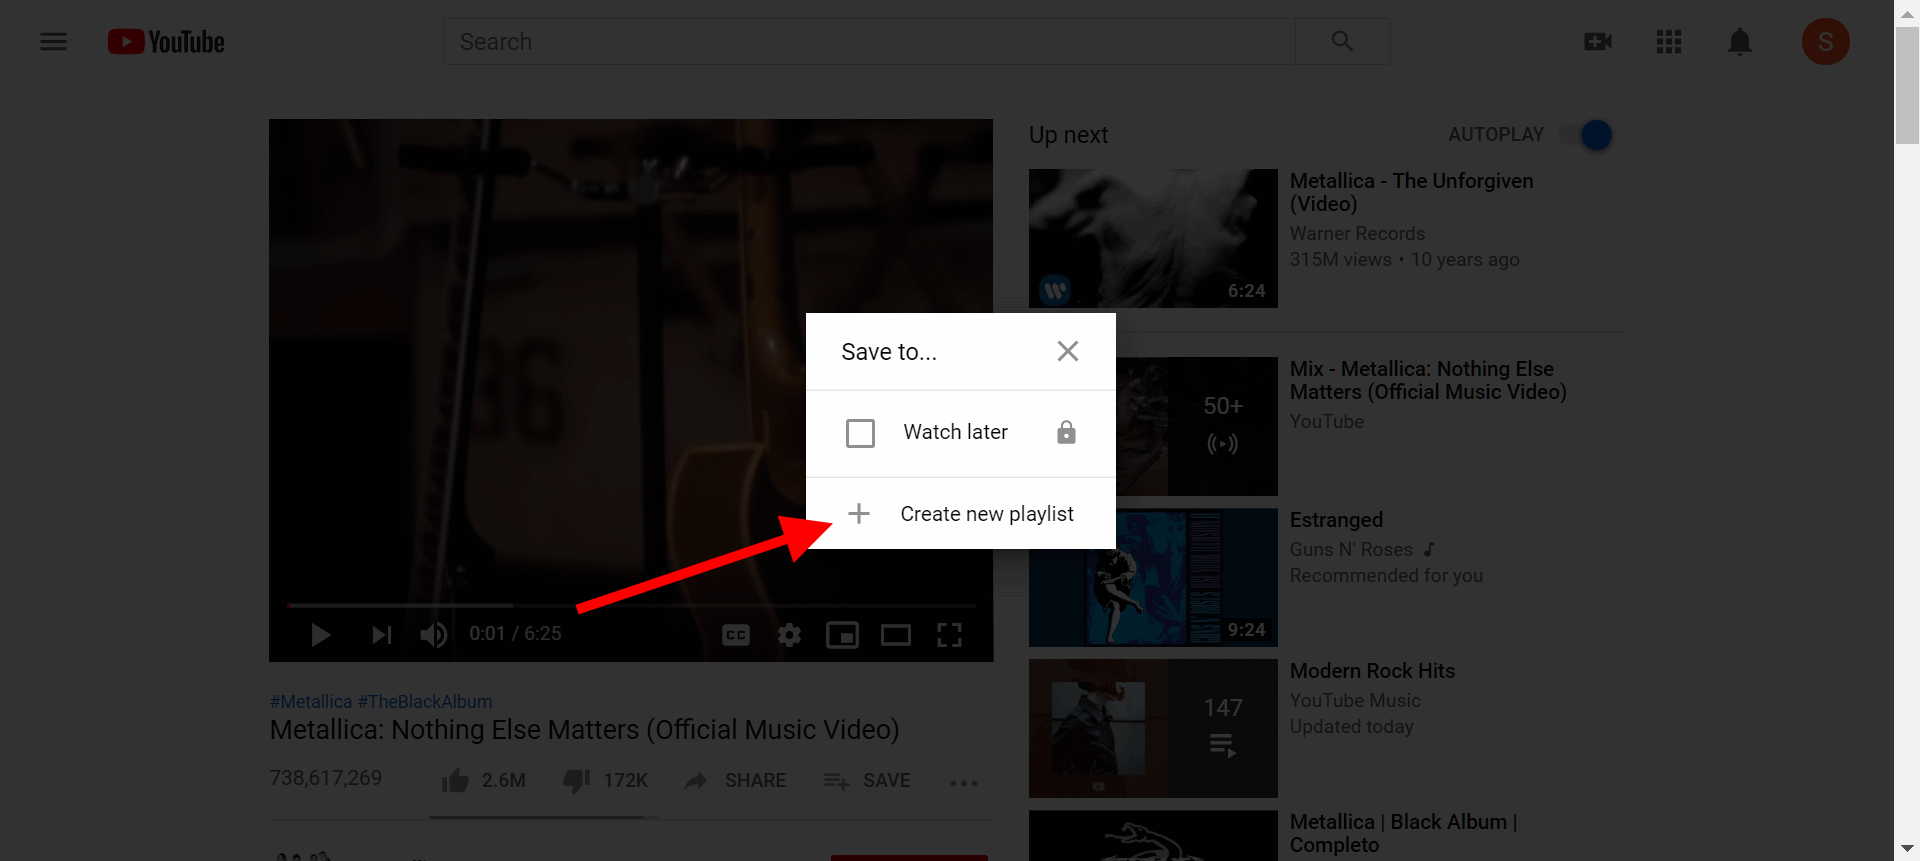This screenshot has height=861, width=1920.
Task: Toggle the Autoplay switch
Action: point(1586,135)
